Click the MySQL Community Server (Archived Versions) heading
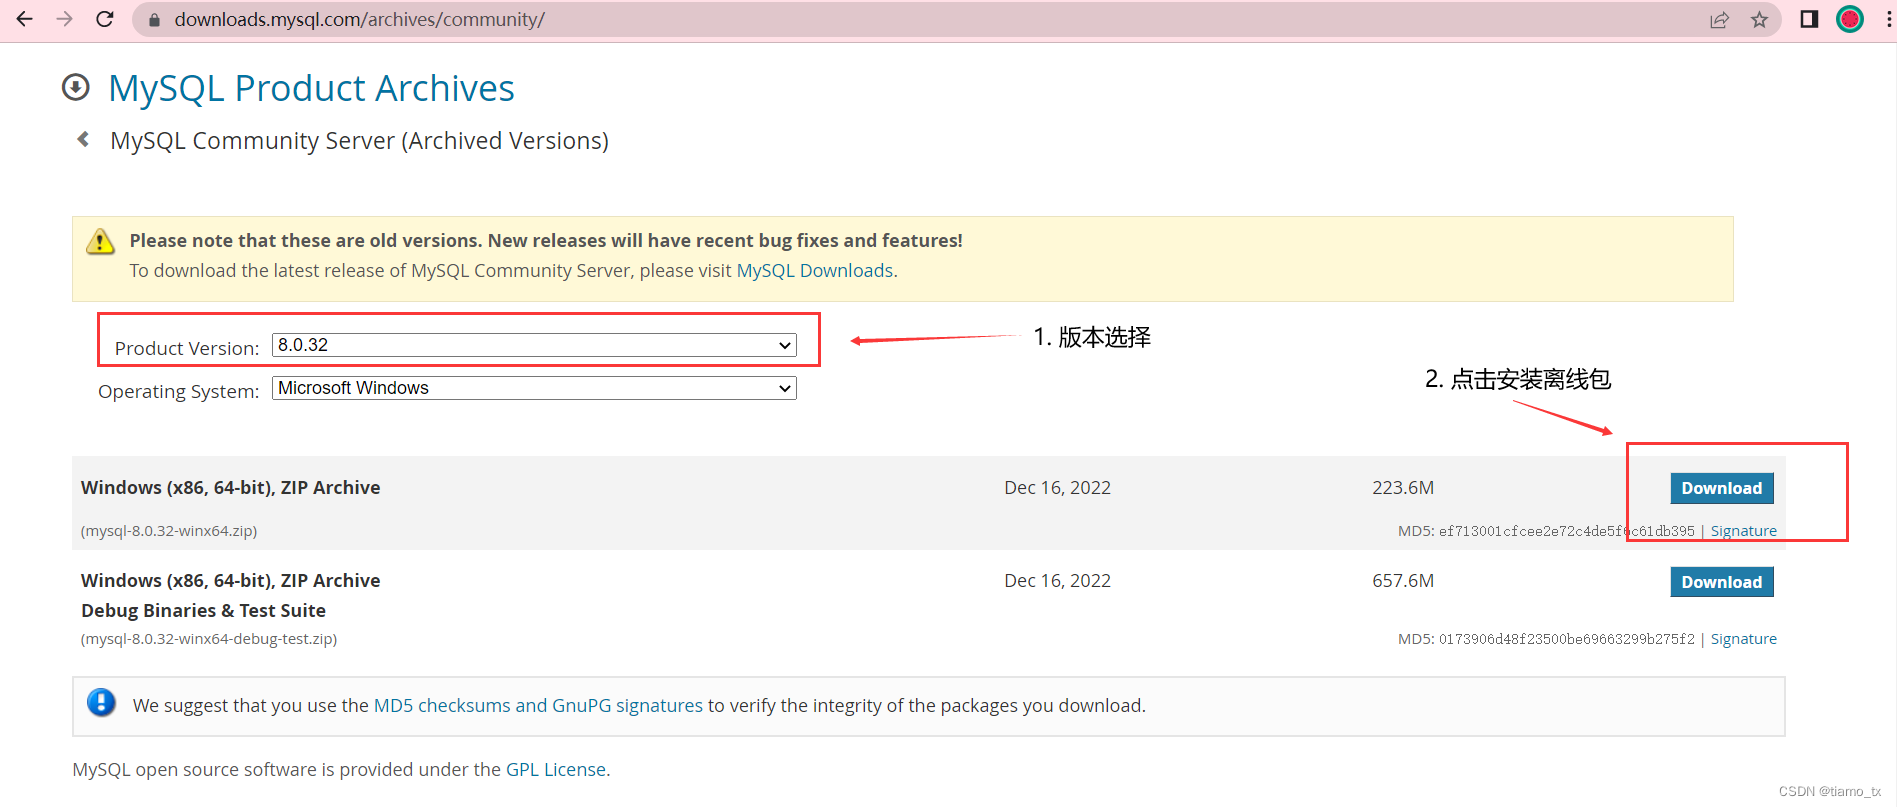This screenshot has width=1897, height=807. (359, 141)
